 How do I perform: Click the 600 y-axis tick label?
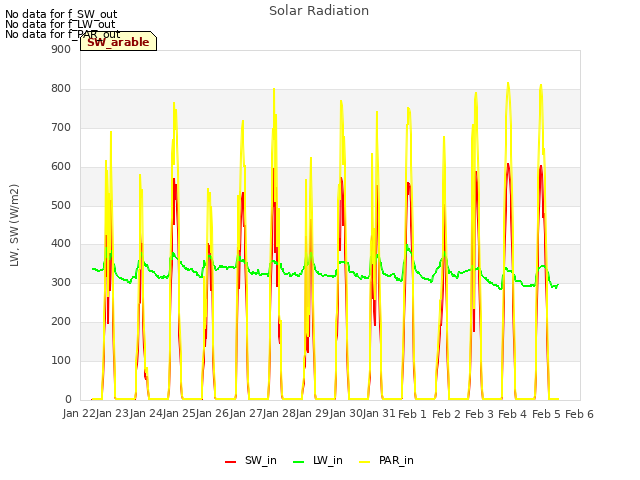61,166
